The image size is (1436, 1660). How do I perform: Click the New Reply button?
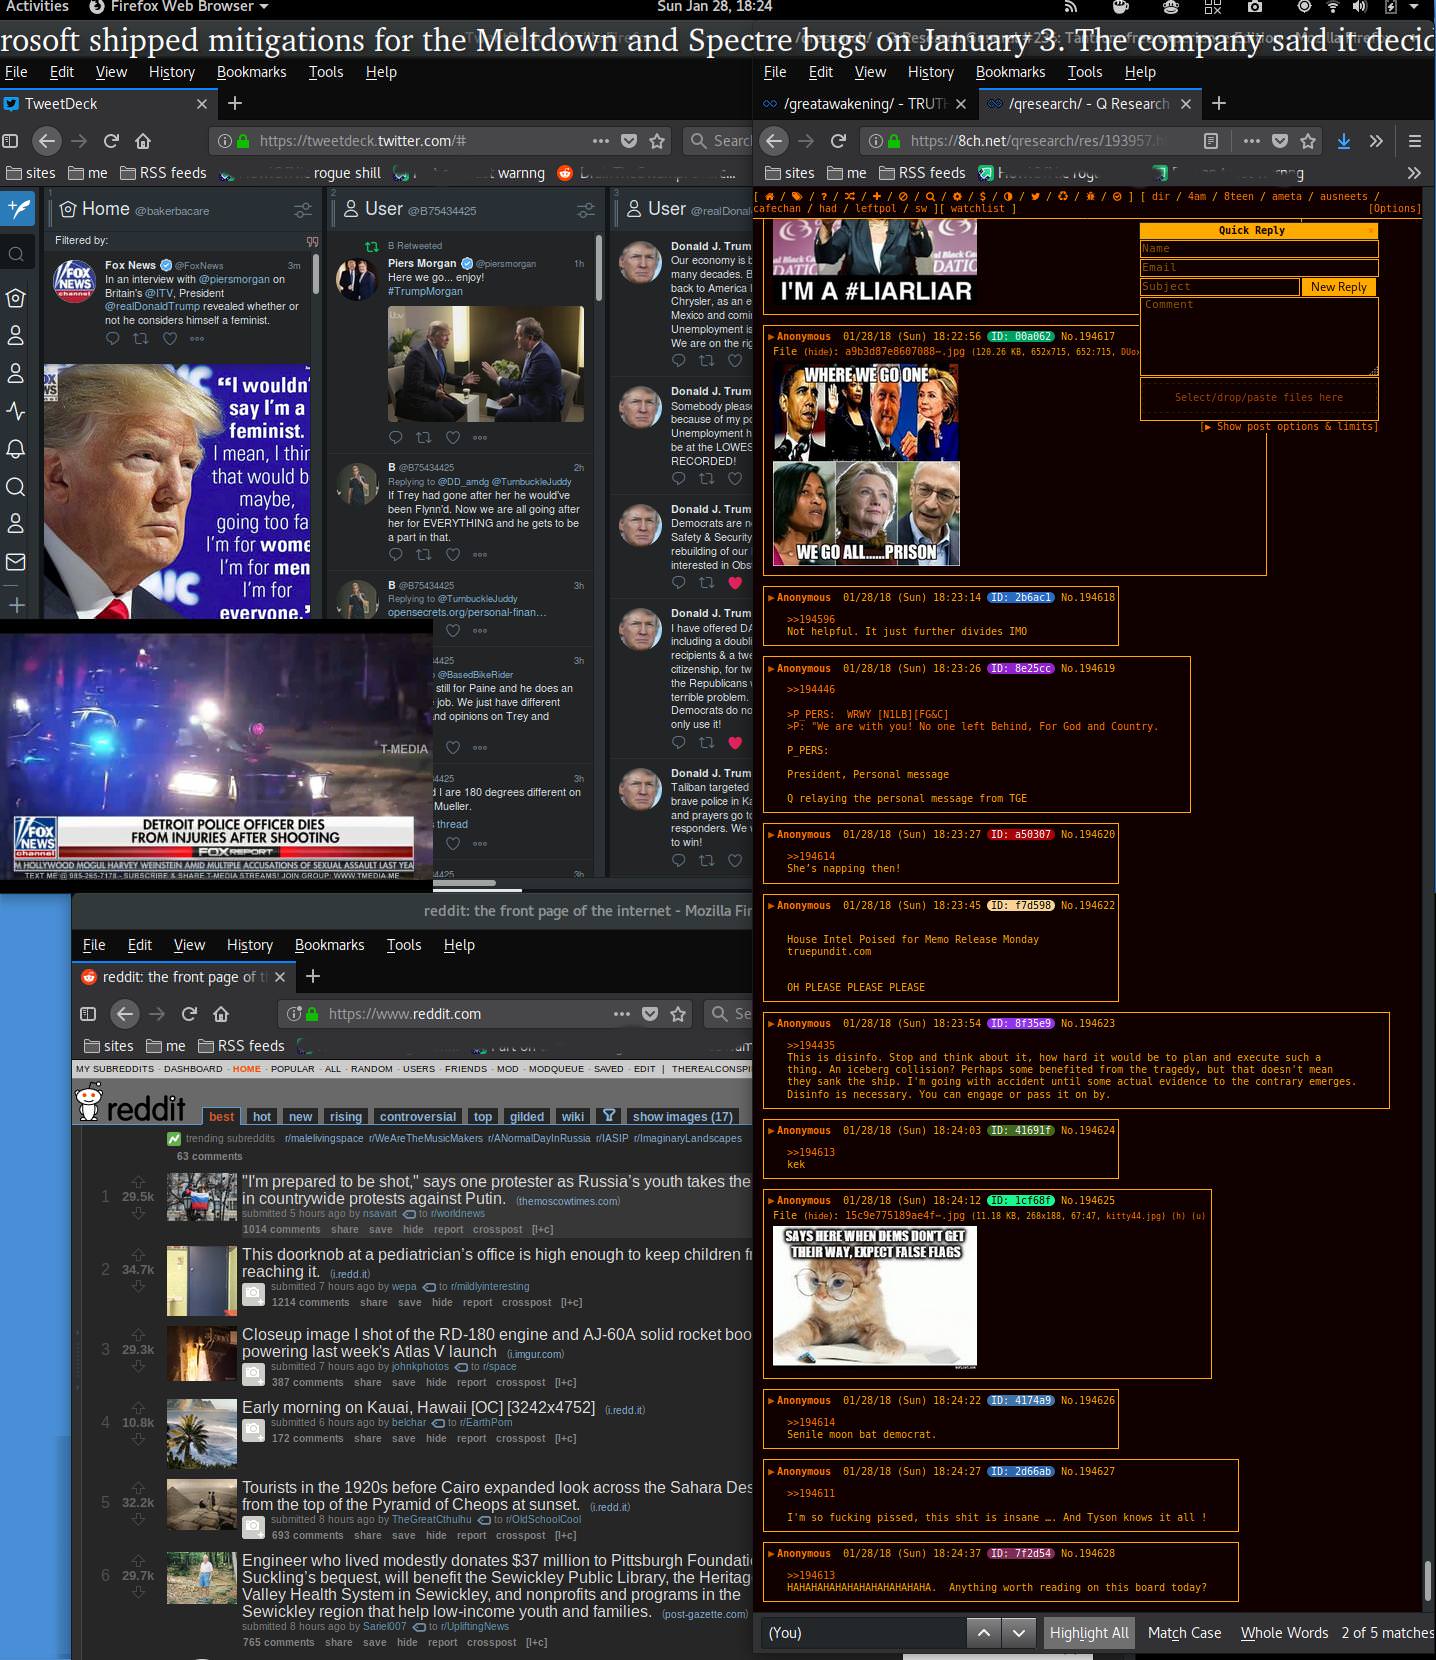pyautogui.click(x=1338, y=287)
